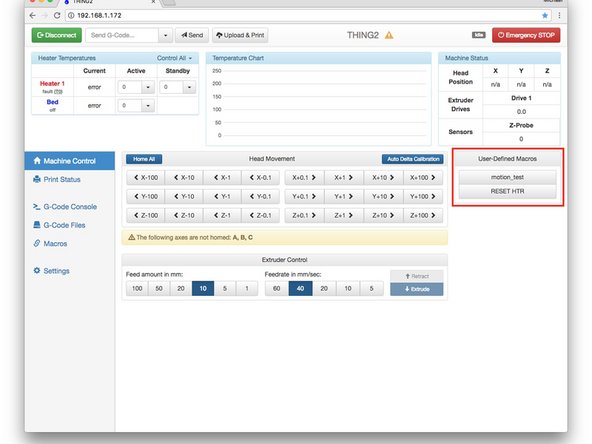Click the Send G-Code input field
Viewport: 592px width, 444px height.
[x=122, y=35]
